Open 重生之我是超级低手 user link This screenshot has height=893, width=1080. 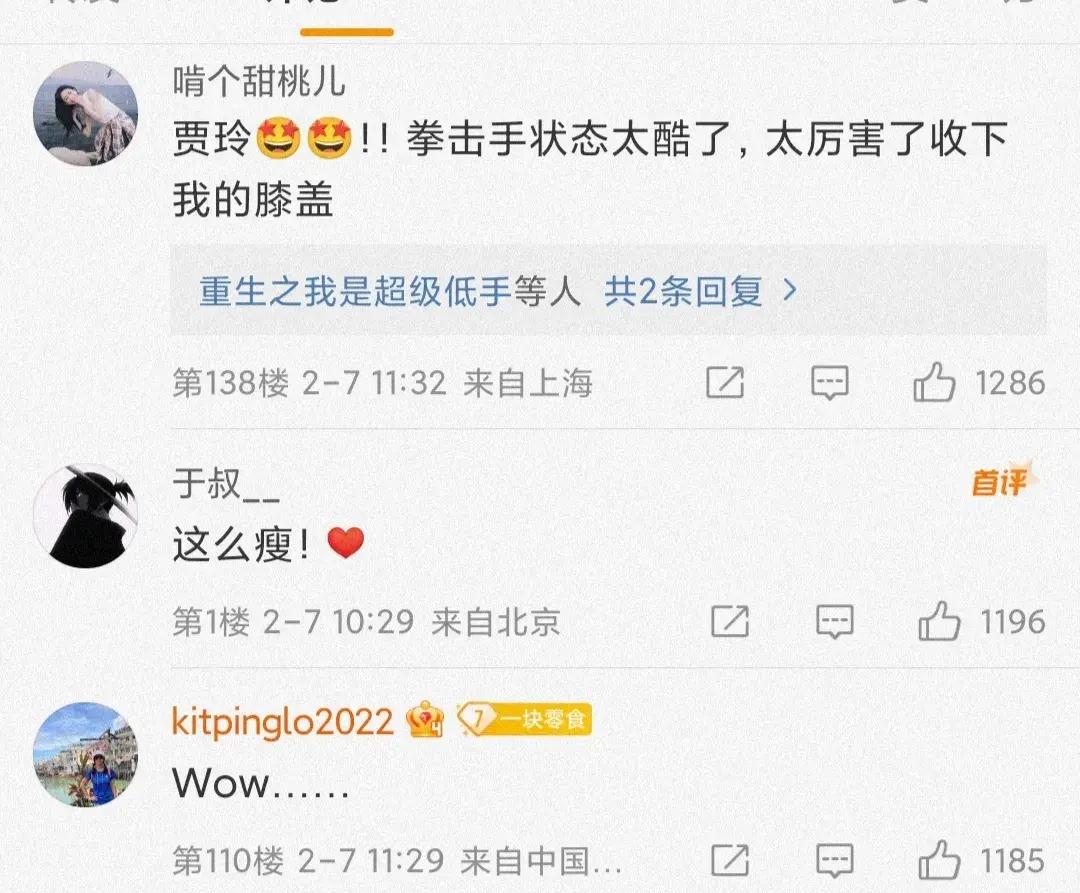click(x=355, y=291)
